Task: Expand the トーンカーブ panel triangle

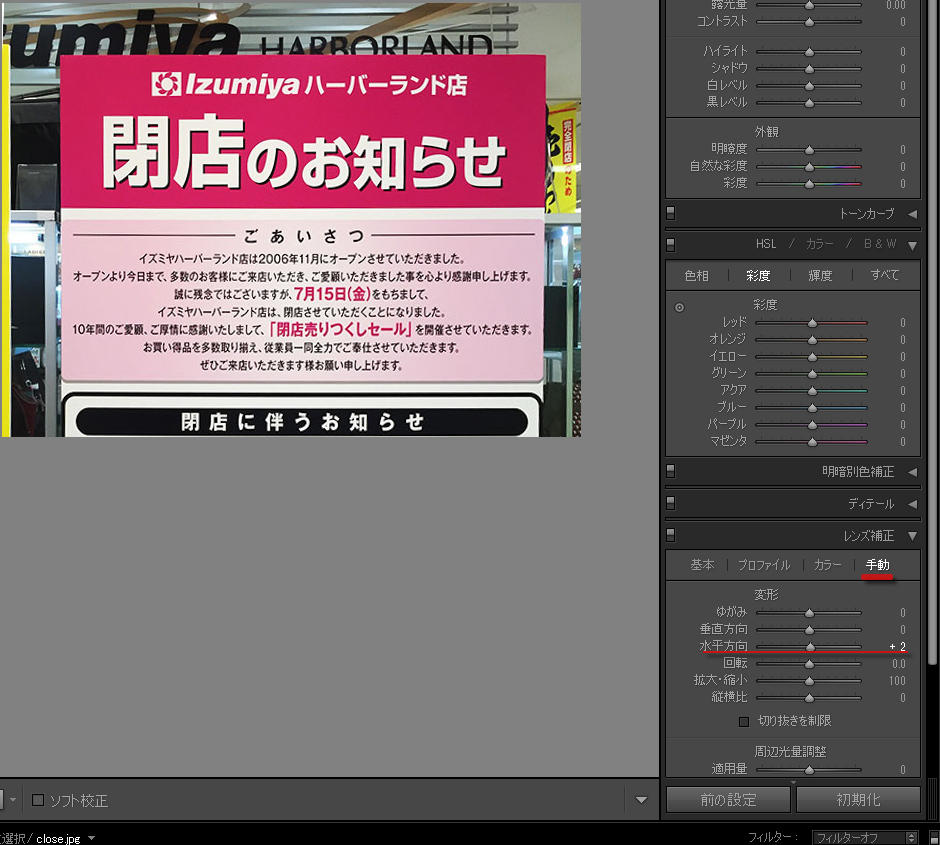Action: tap(912, 213)
